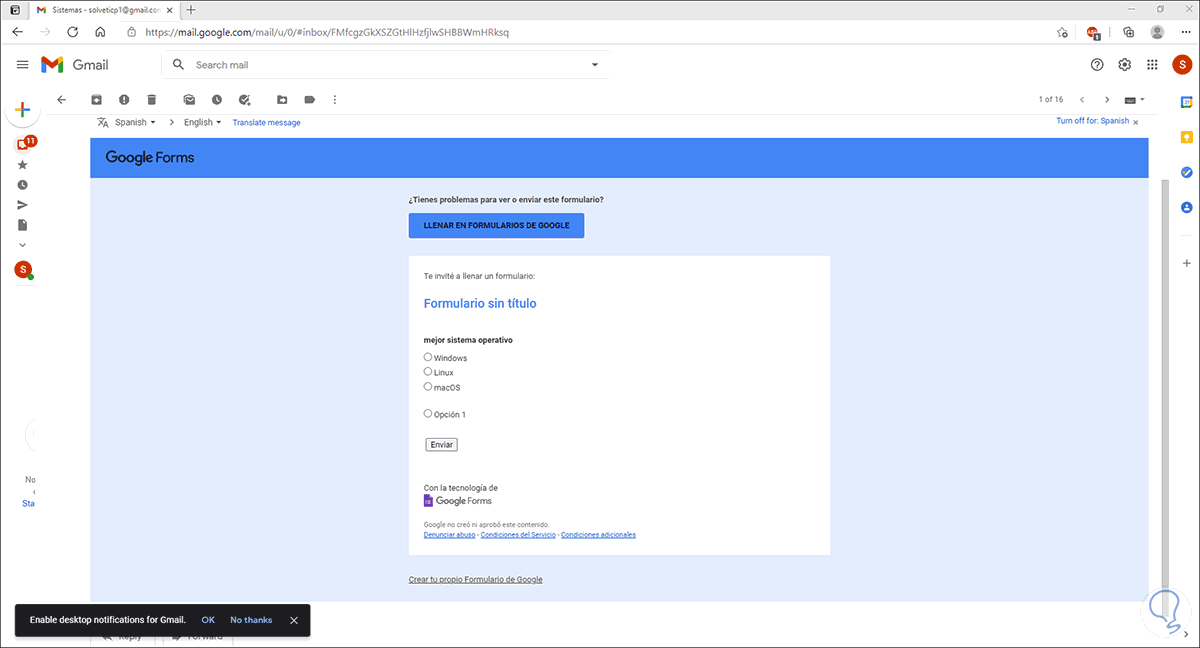Click Turn off for: Spanish

pos(1093,121)
